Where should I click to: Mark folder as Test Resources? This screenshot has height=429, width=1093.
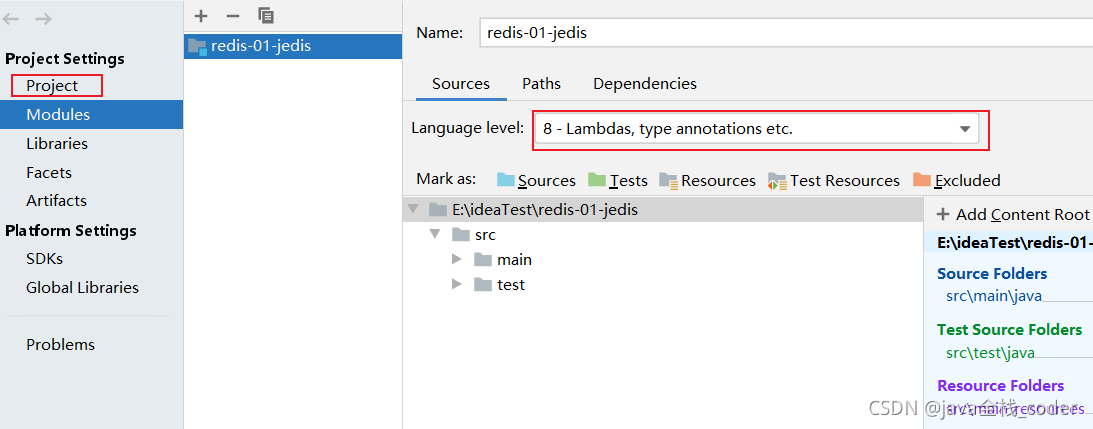(834, 181)
